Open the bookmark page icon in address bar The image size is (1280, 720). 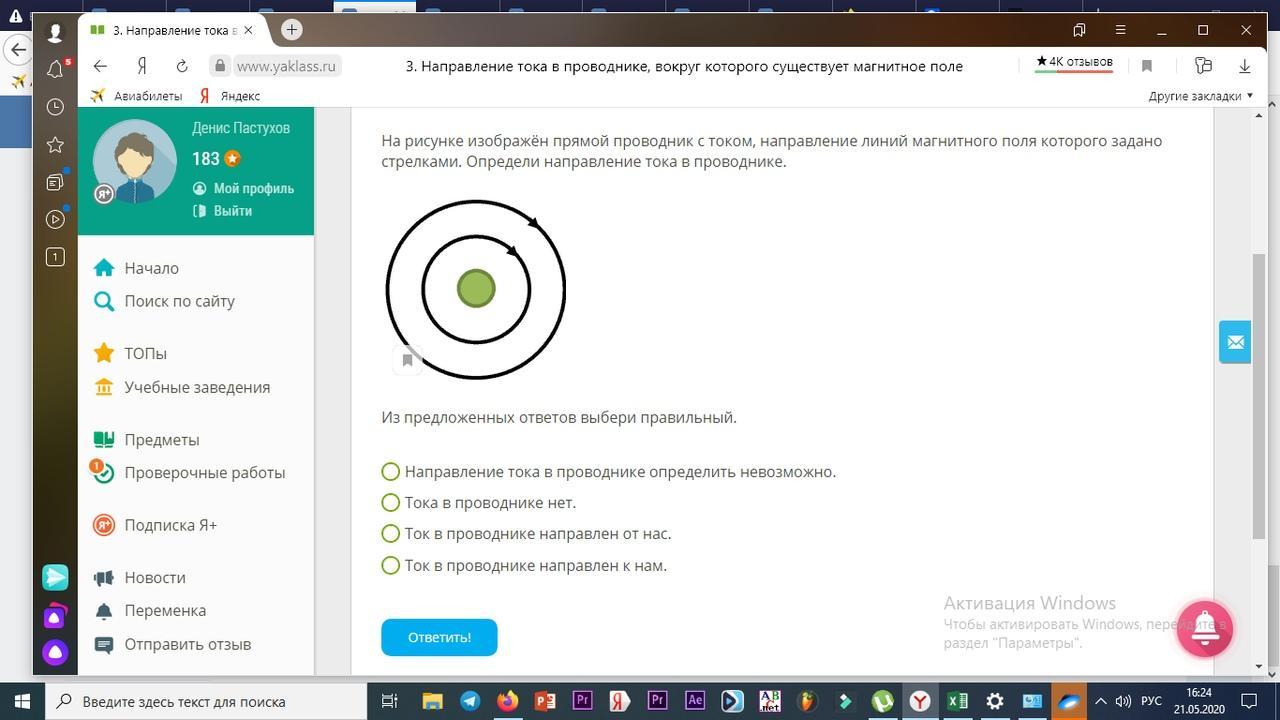tap(1147, 66)
